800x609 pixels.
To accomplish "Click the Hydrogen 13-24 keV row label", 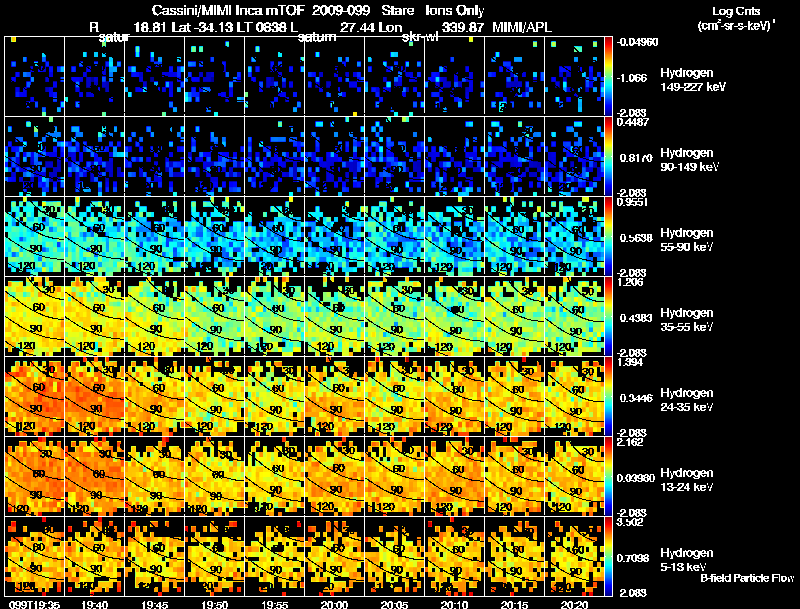I will click(x=687, y=480).
